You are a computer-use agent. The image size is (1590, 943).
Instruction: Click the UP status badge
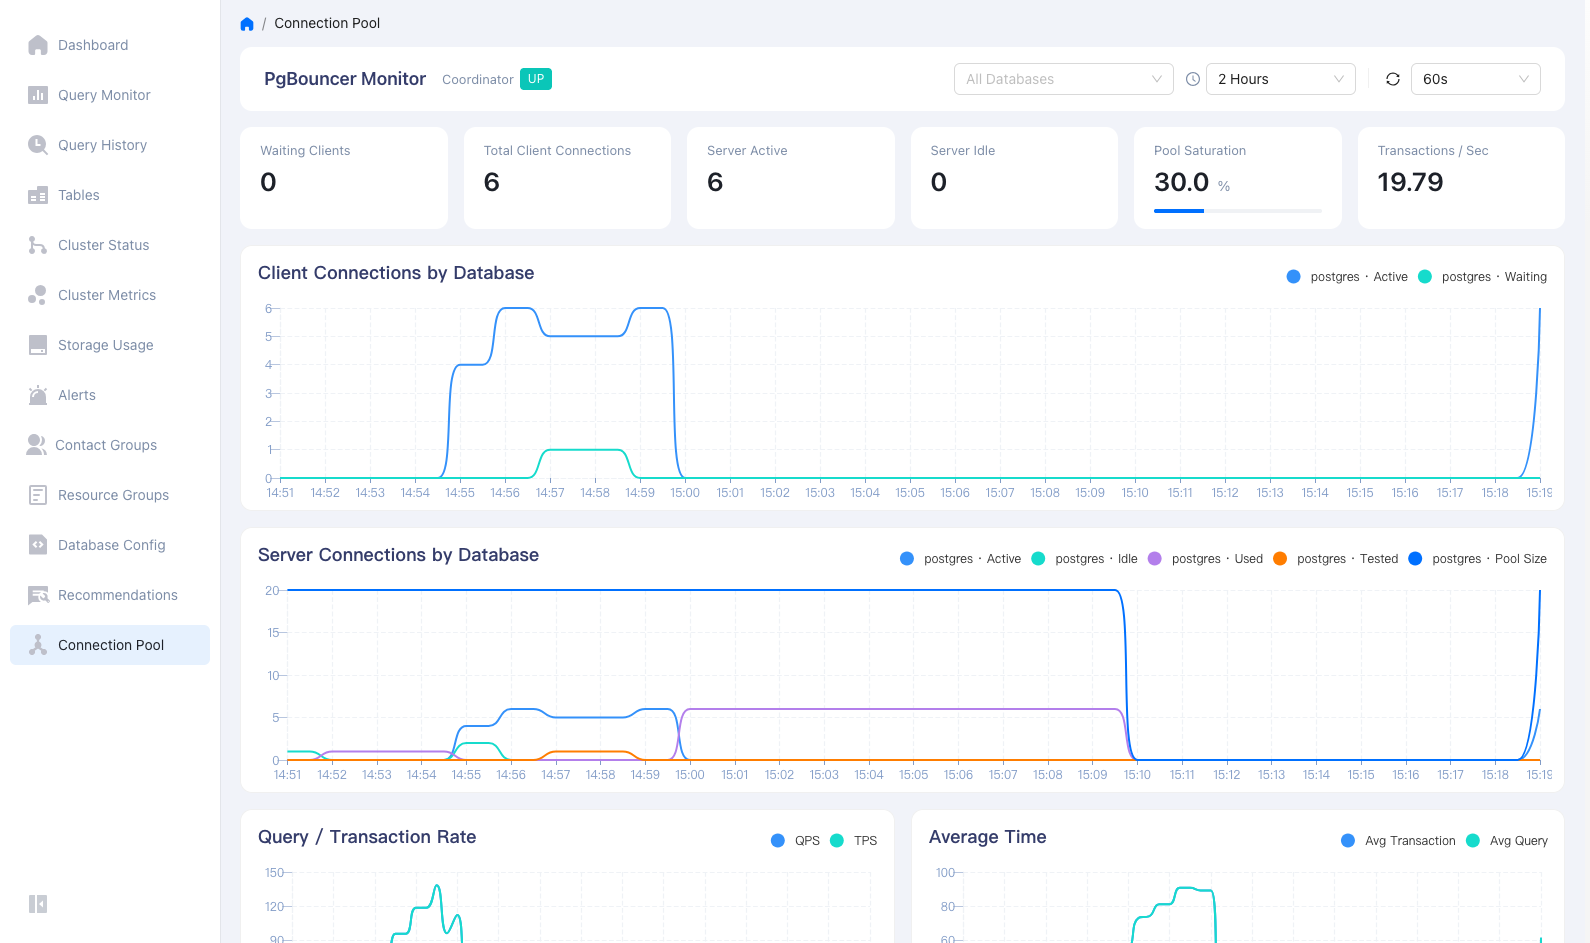(536, 79)
